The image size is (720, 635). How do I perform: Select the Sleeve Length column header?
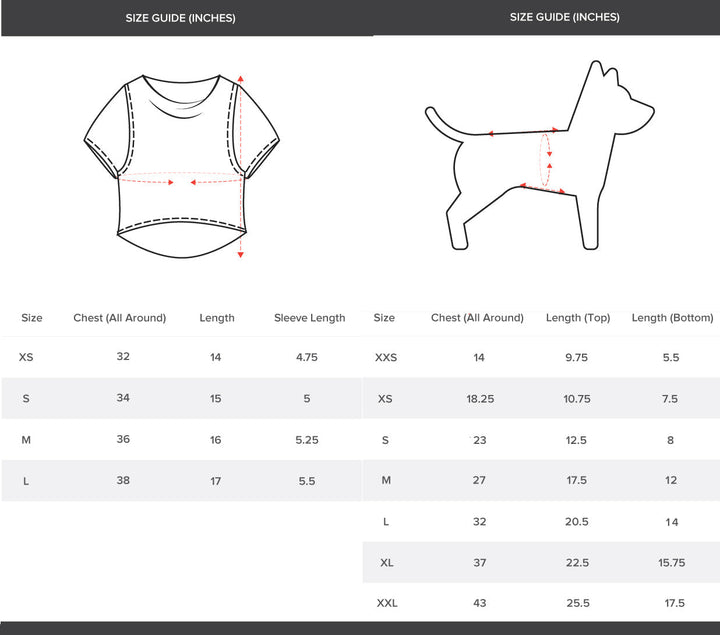310,318
